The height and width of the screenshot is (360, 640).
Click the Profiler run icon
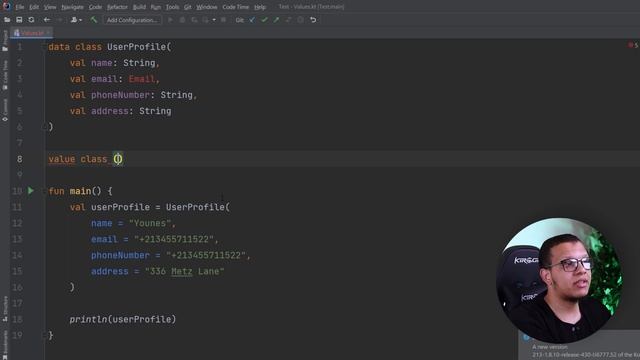(x=206, y=20)
